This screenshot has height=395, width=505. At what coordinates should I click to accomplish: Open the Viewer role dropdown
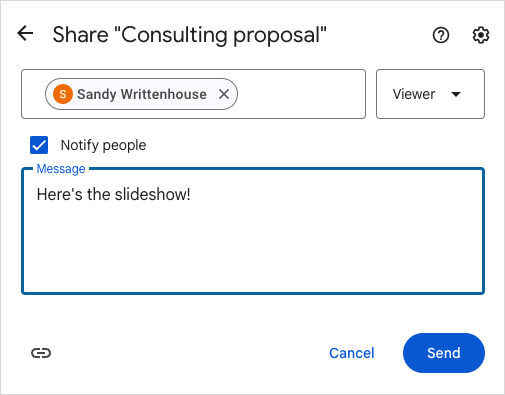[430, 94]
